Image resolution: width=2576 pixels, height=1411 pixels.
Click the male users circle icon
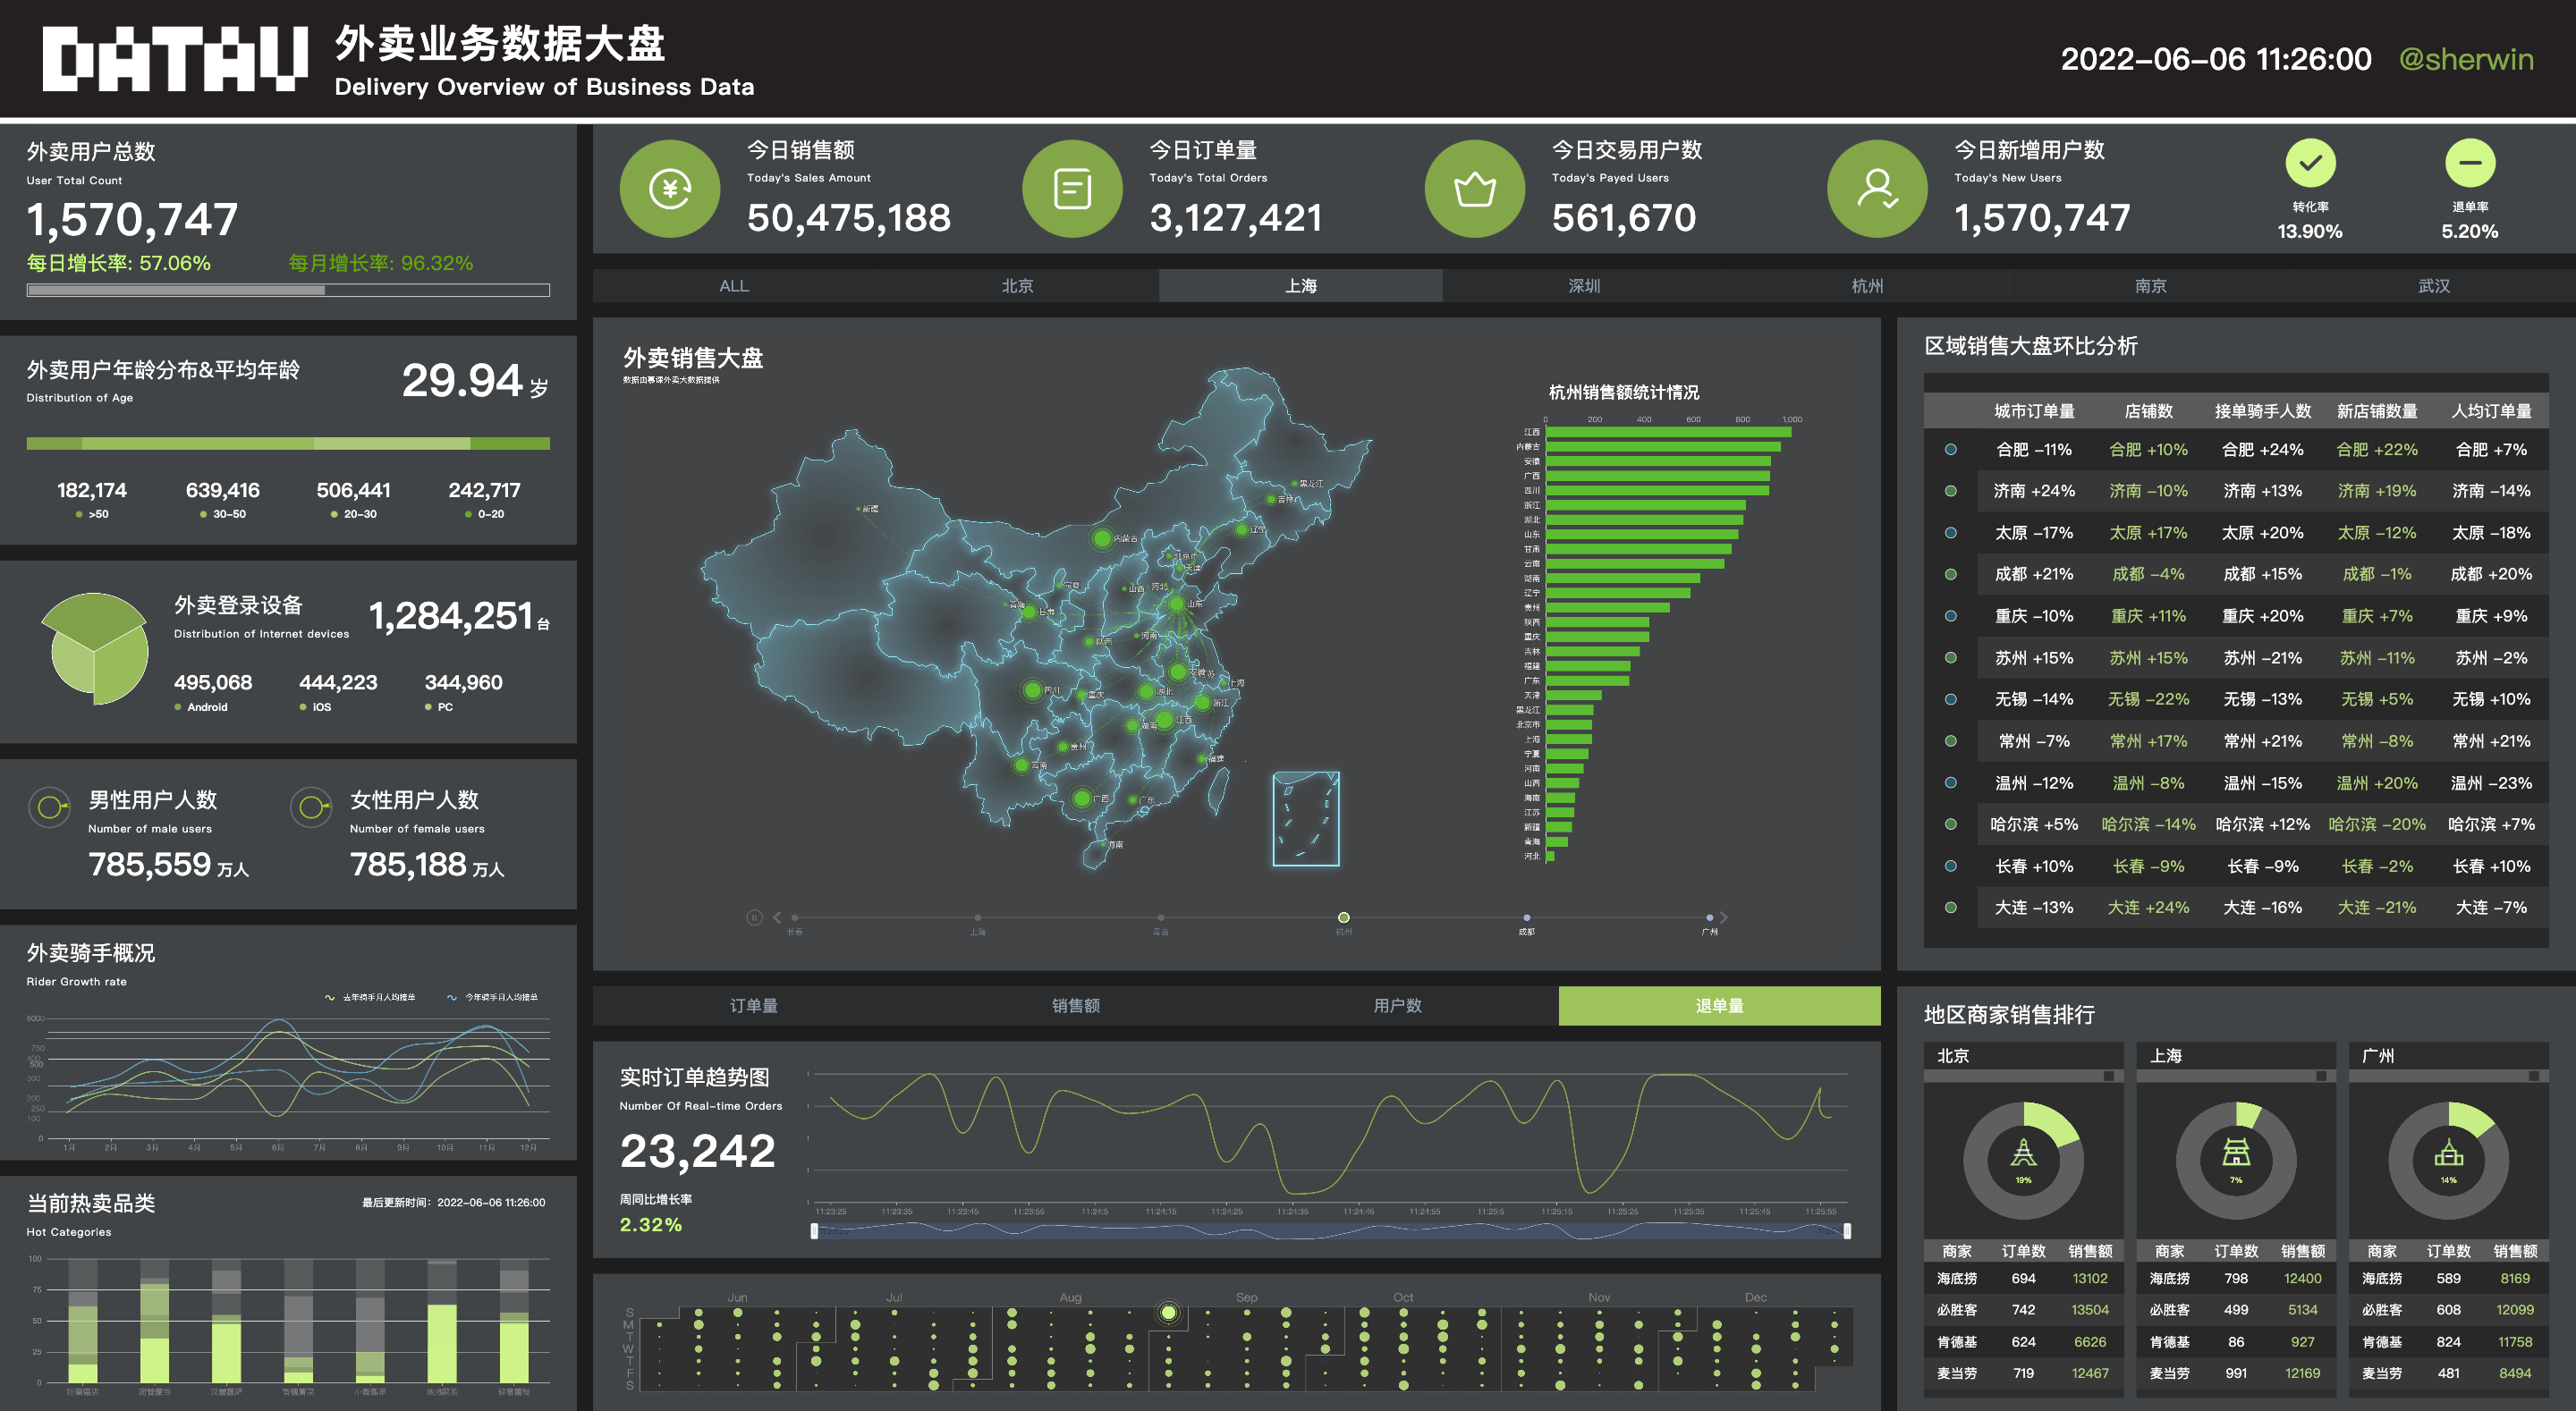(49, 806)
